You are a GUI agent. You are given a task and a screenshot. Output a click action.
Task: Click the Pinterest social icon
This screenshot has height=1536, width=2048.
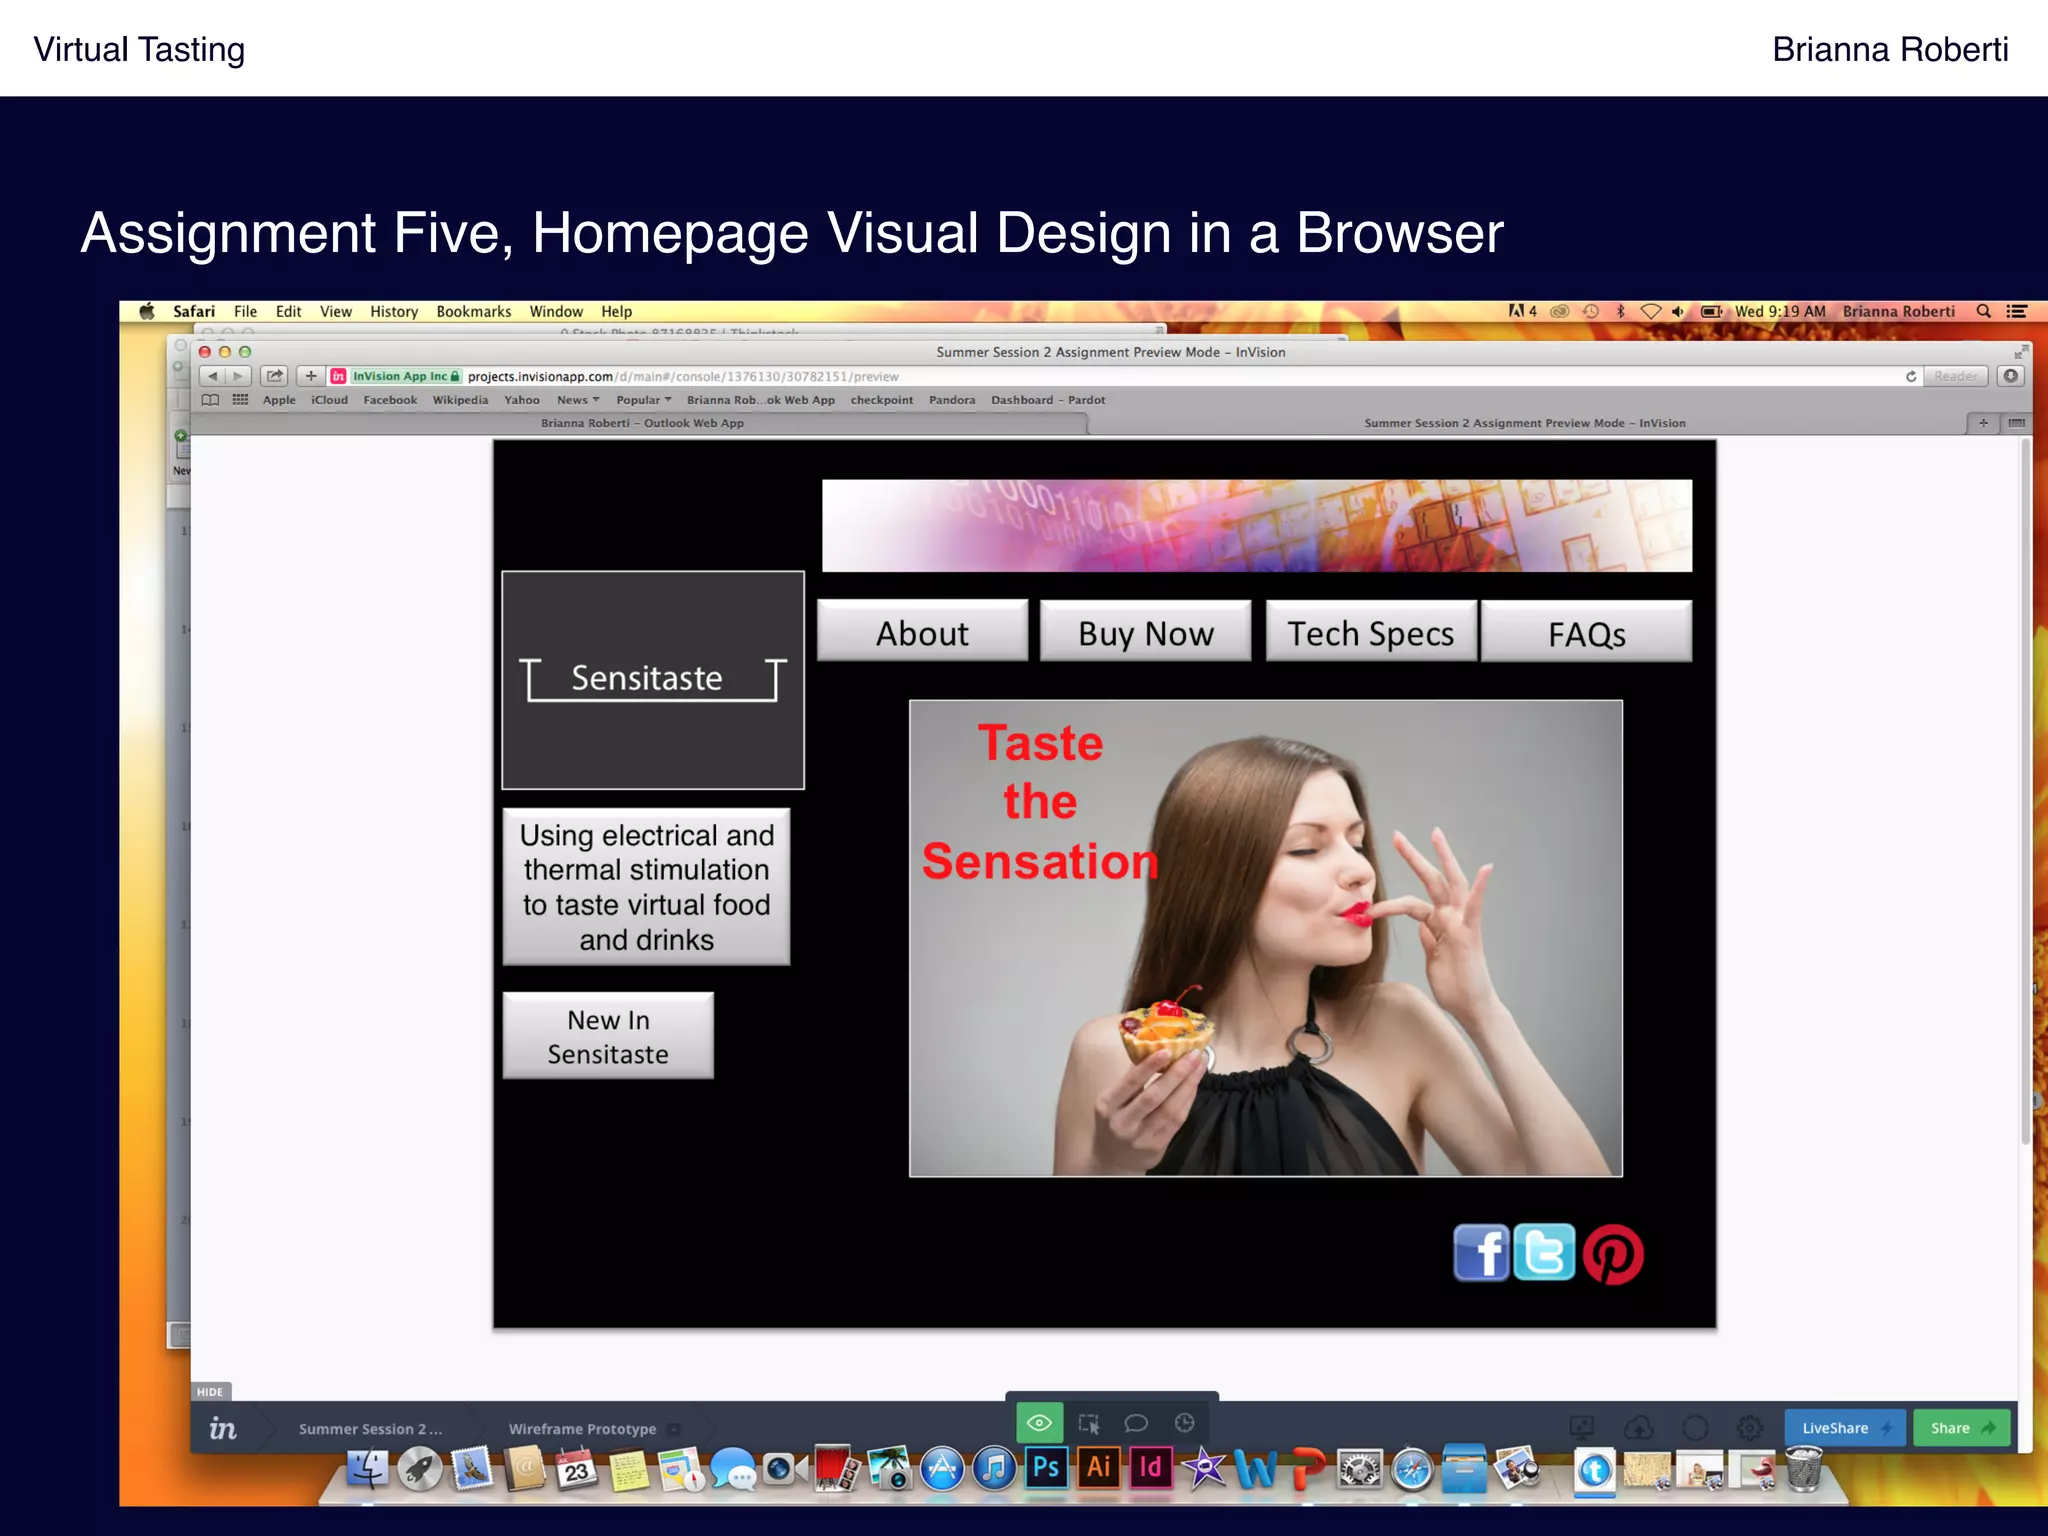click(1613, 1254)
